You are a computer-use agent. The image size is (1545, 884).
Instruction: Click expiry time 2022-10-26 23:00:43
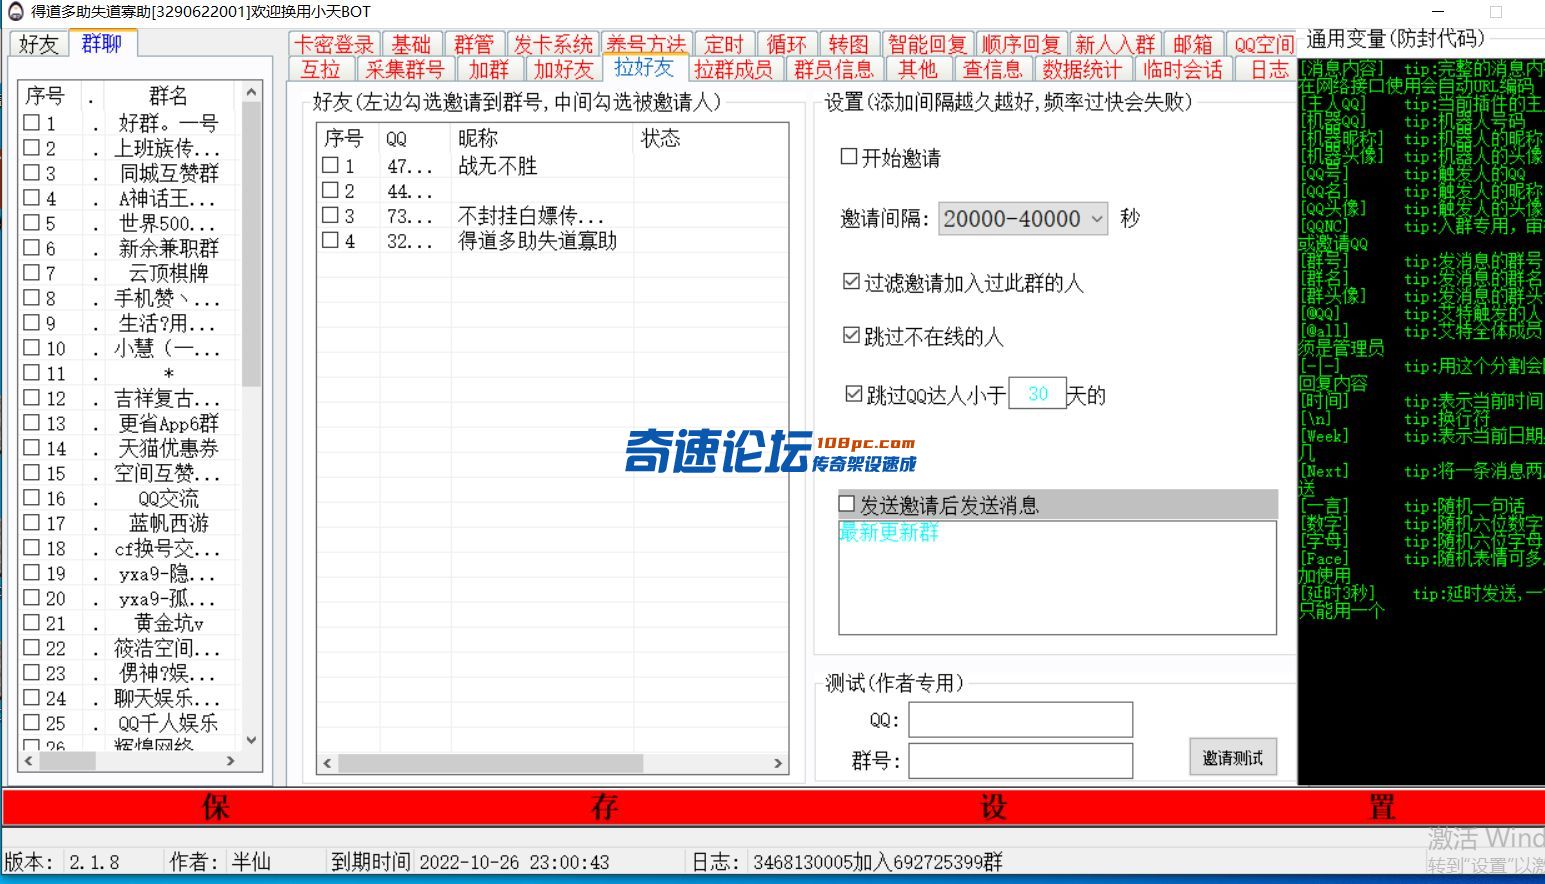(x=514, y=862)
